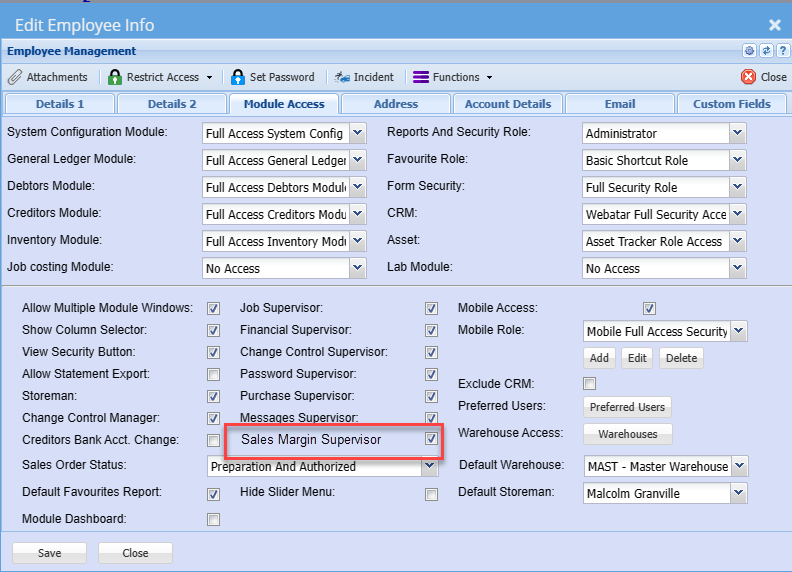Click the red Close icon in toolbar

point(749,77)
